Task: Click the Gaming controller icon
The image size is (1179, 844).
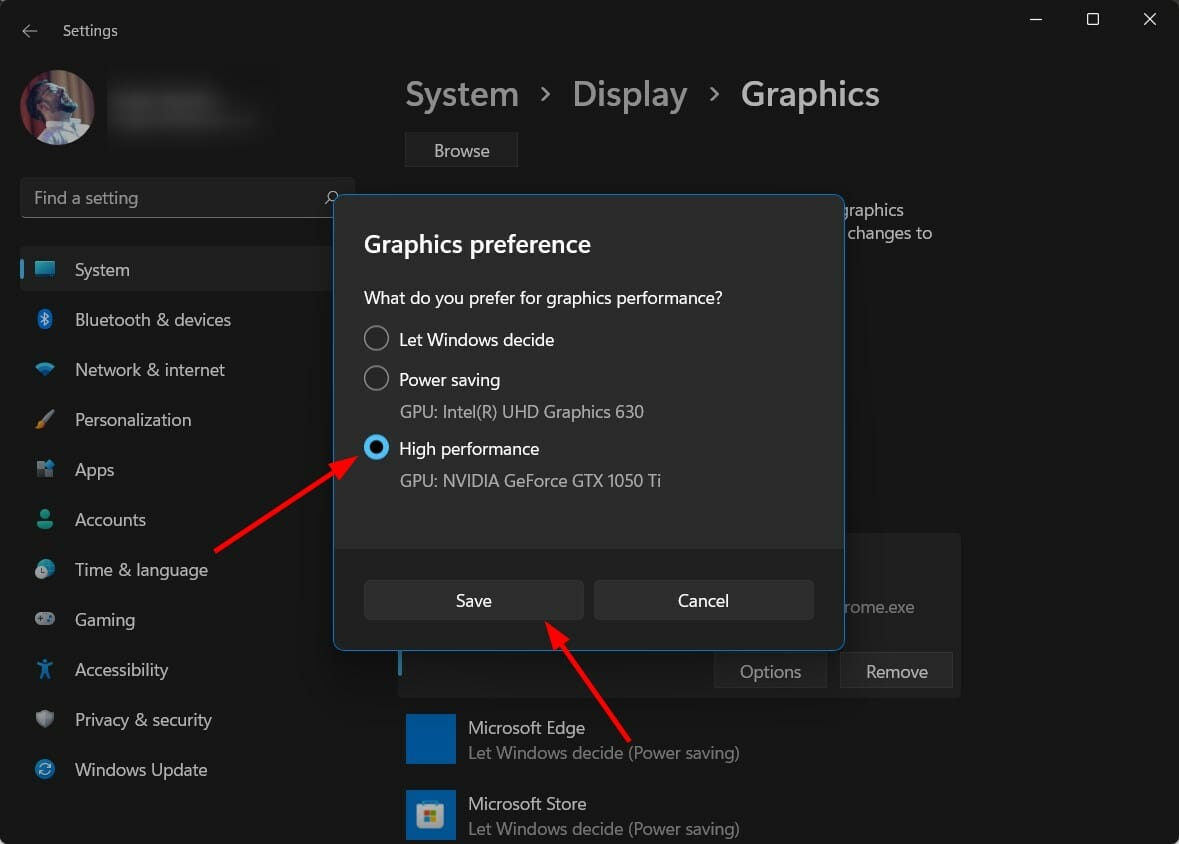Action: (x=45, y=620)
